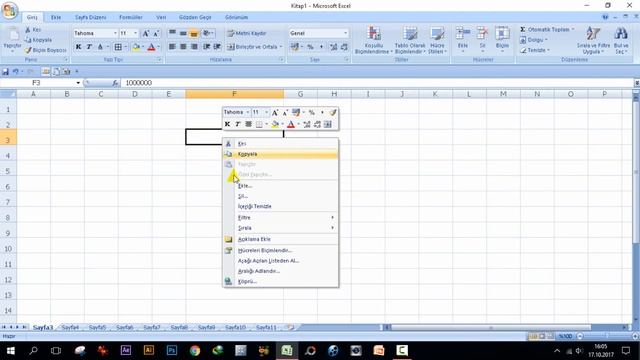Toggle bold K button in ribbon

[78, 47]
